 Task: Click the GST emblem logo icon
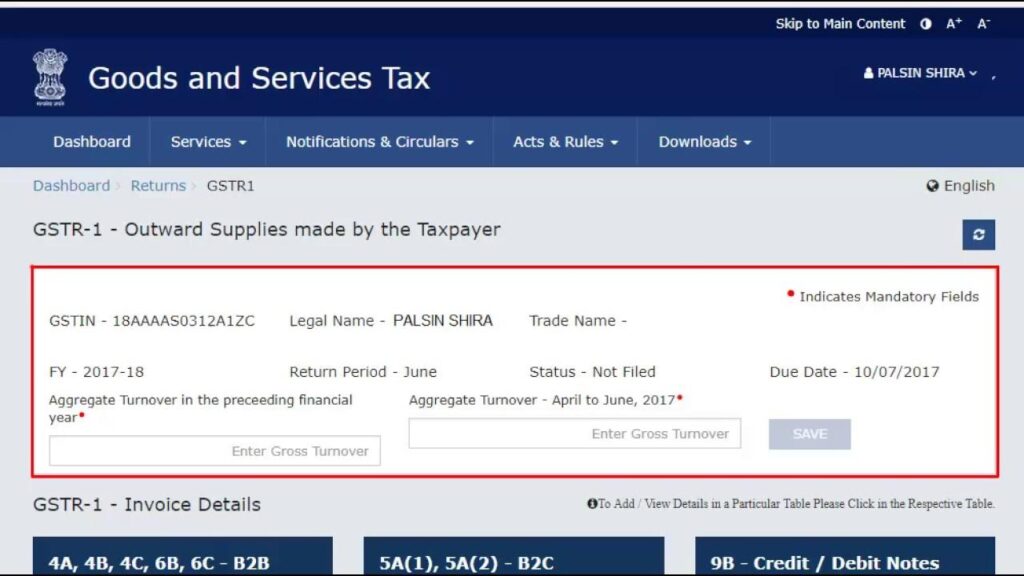click(50, 76)
